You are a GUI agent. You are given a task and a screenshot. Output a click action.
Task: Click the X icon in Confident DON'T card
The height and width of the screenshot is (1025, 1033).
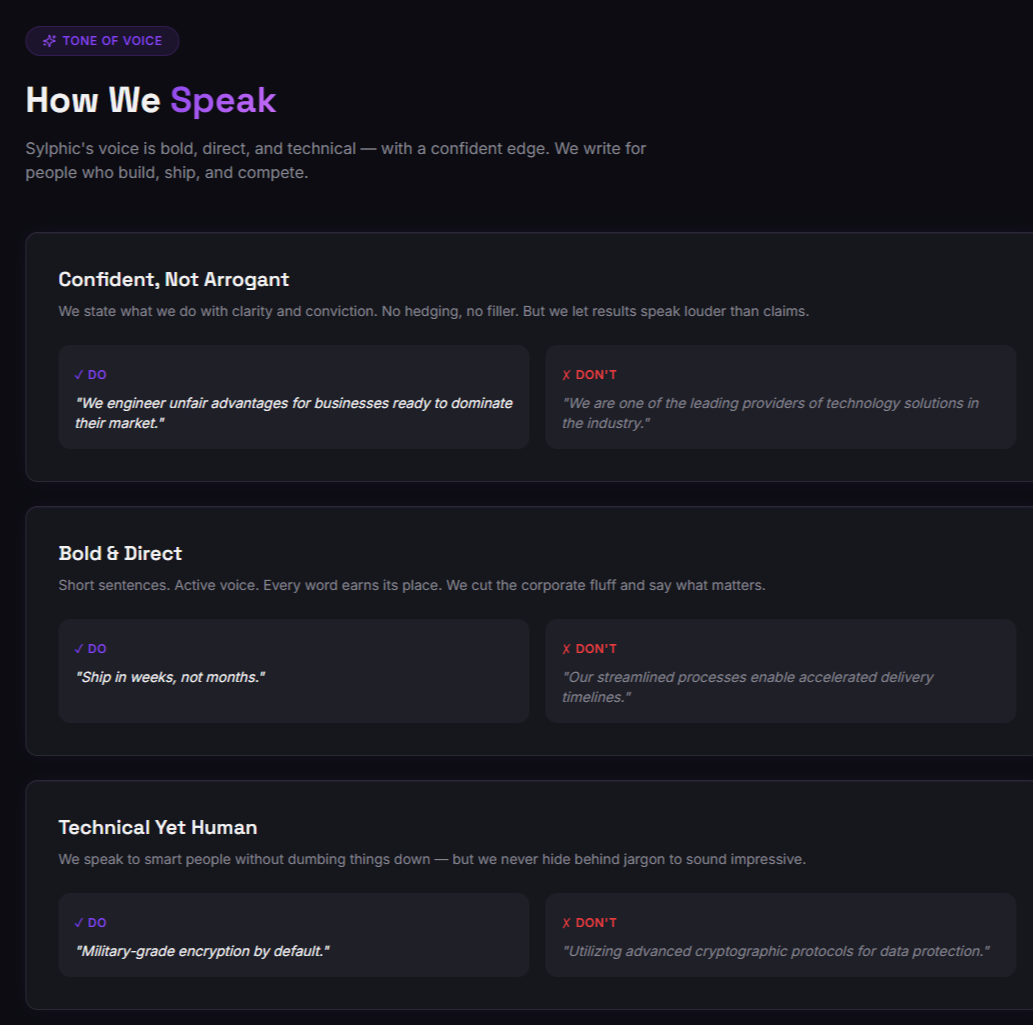[567, 375]
